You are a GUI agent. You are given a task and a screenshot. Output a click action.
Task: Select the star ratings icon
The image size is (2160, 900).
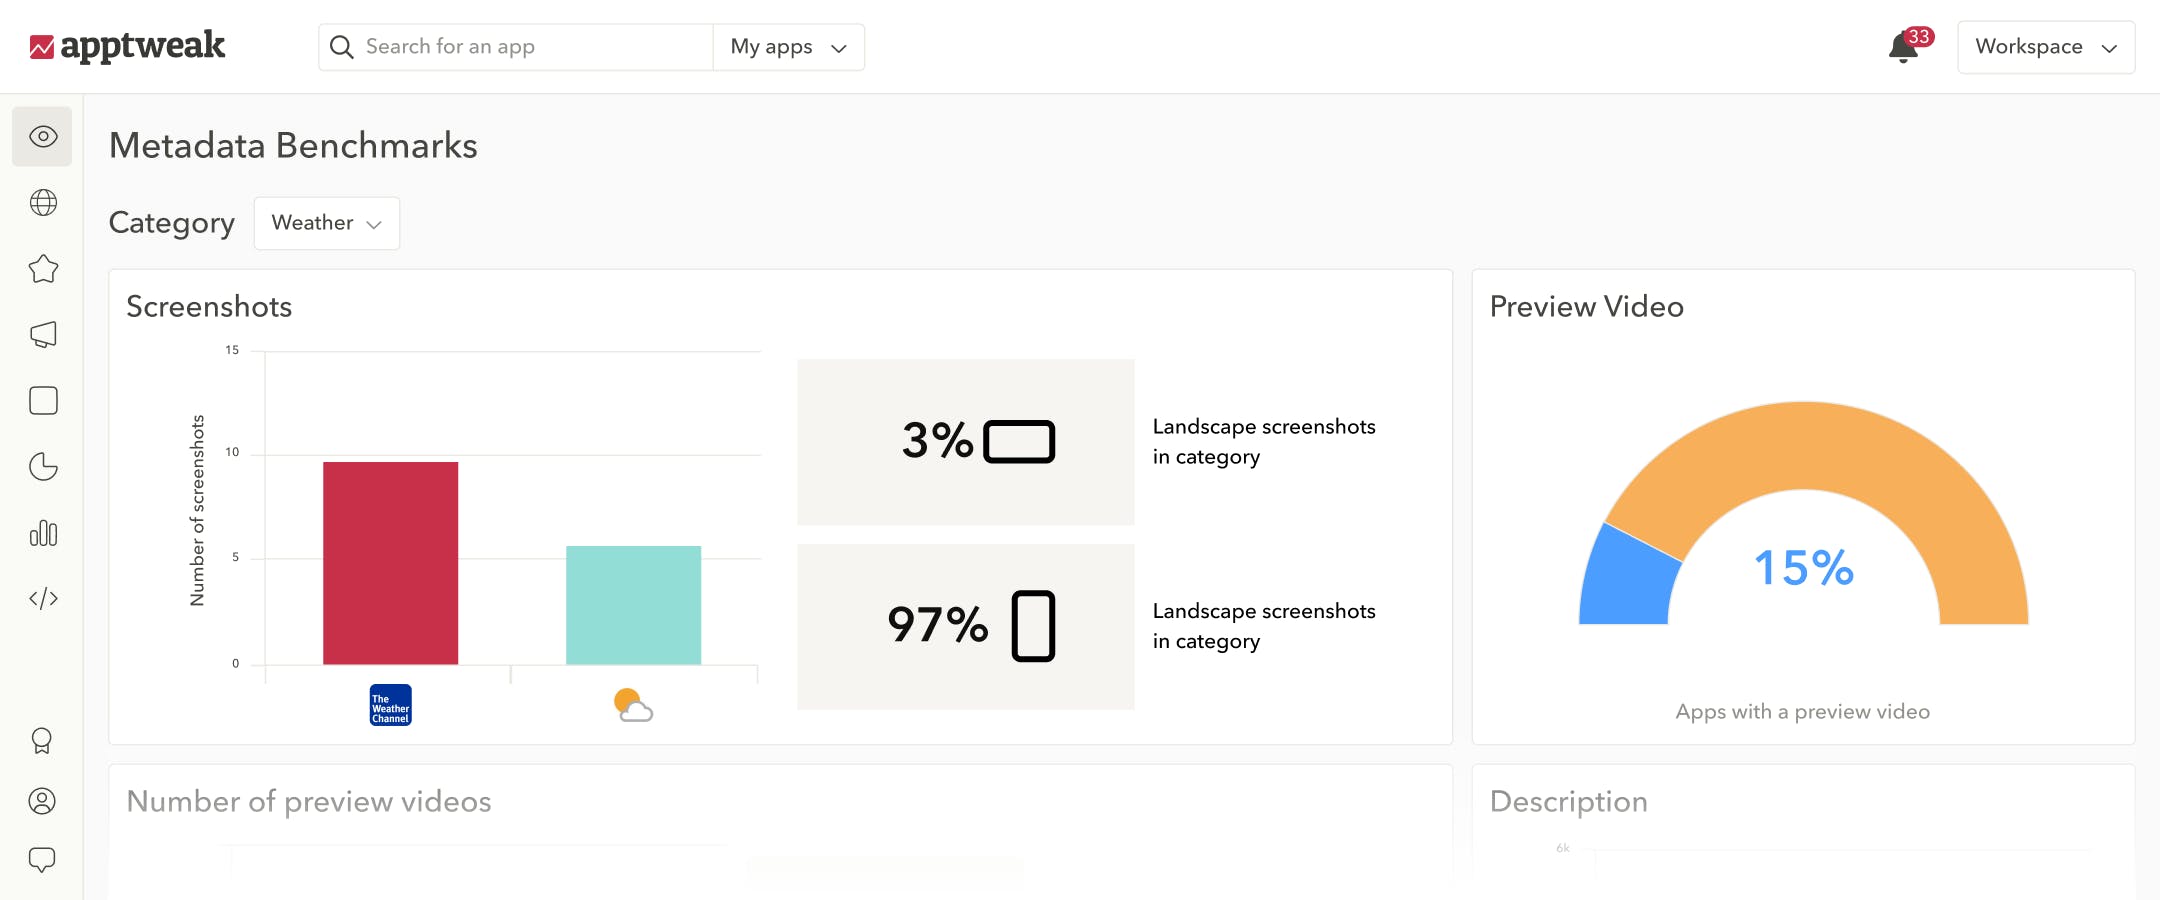(x=42, y=268)
